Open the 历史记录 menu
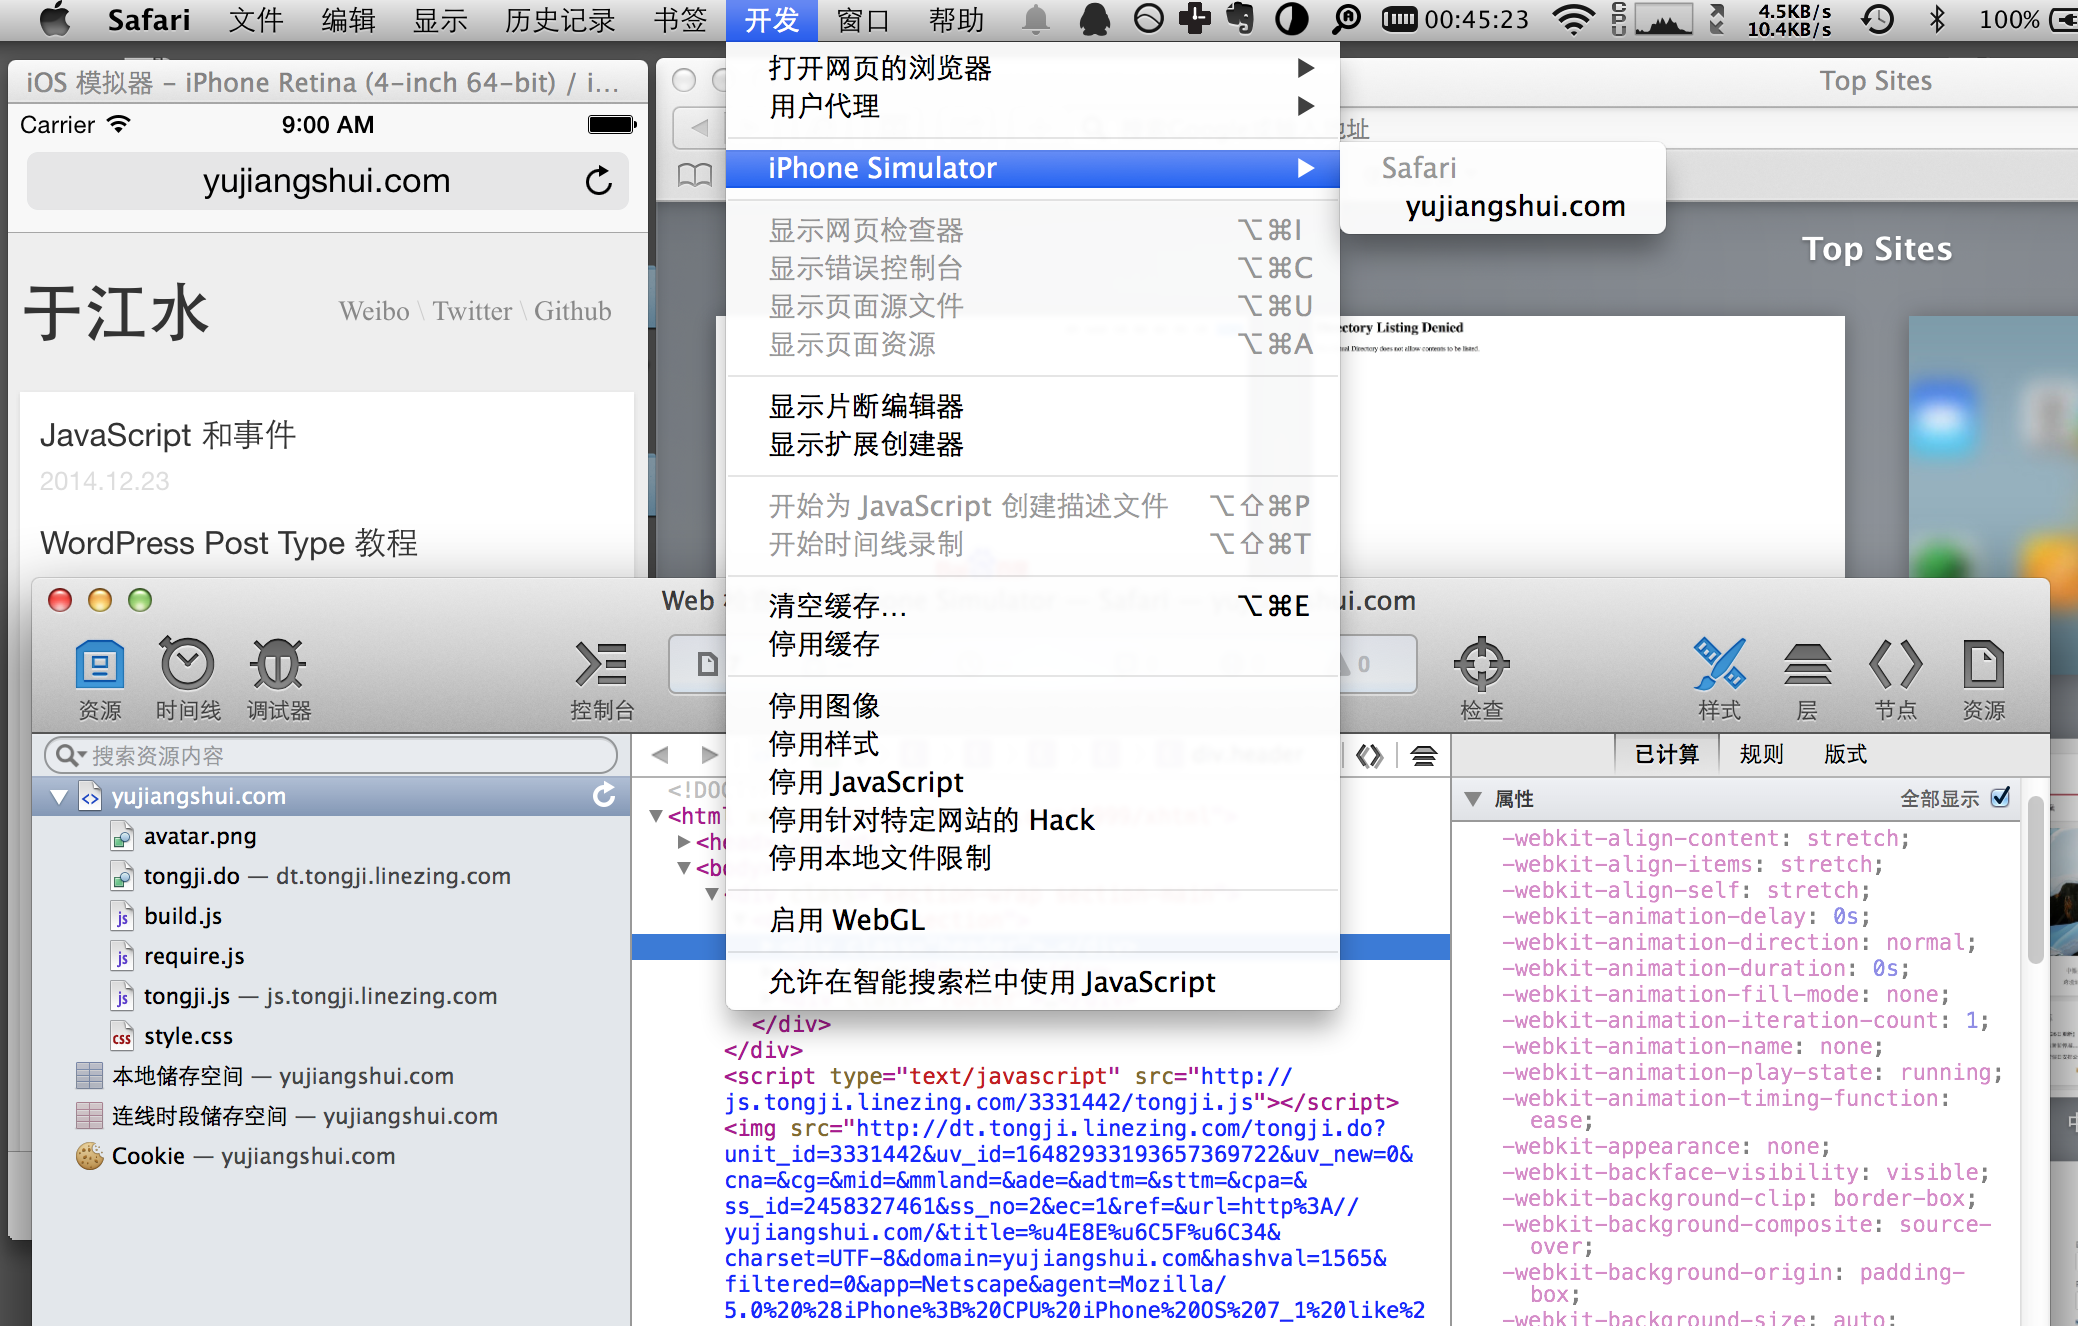Screen dimensions: 2078x1326 (x=560, y=20)
